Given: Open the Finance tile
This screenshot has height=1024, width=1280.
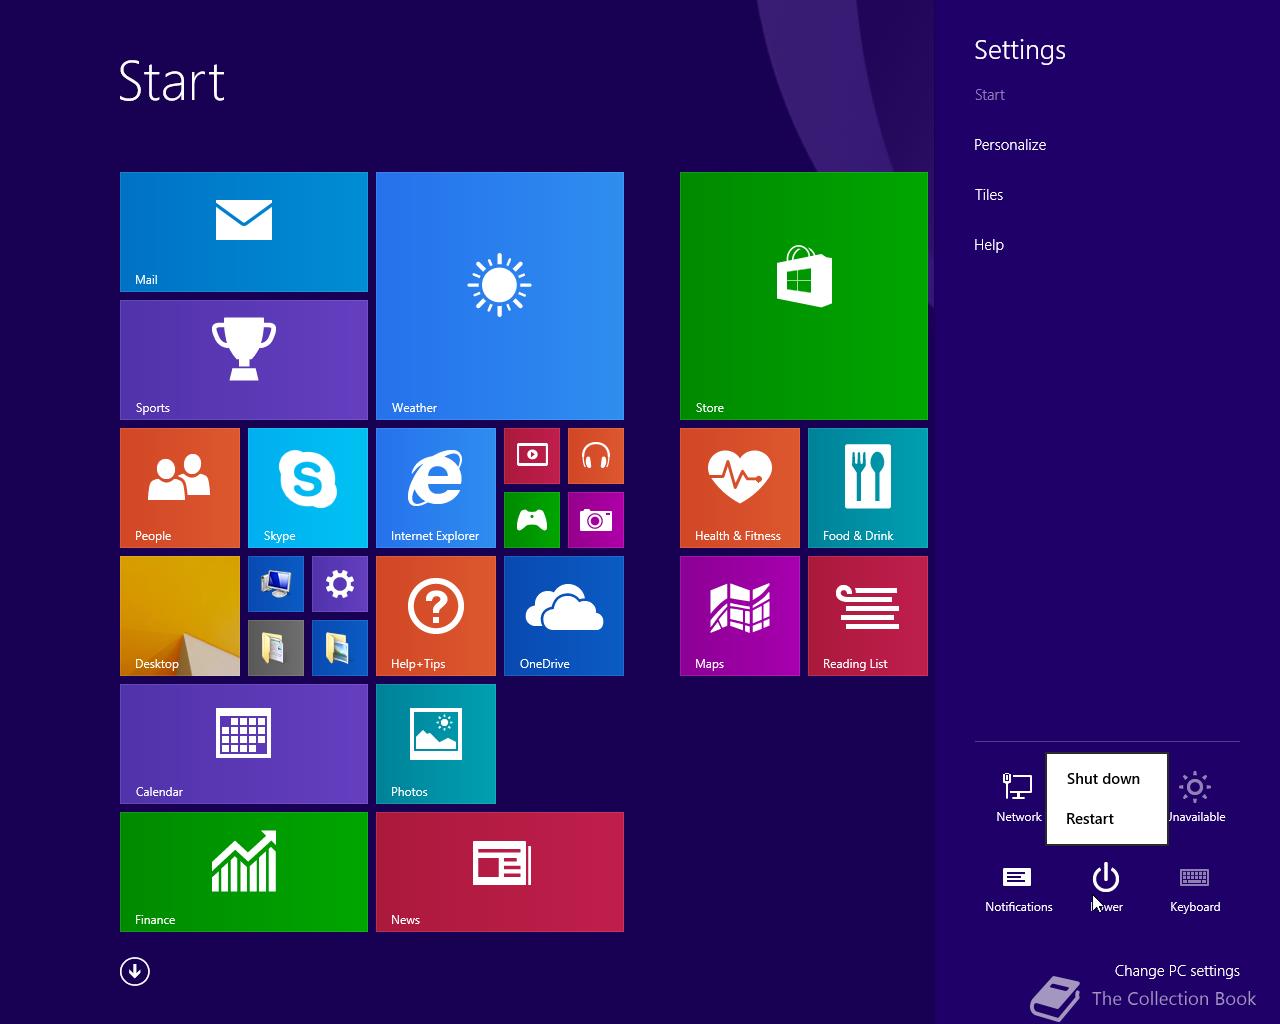Looking at the screenshot, I should click(x=244, y=872).
